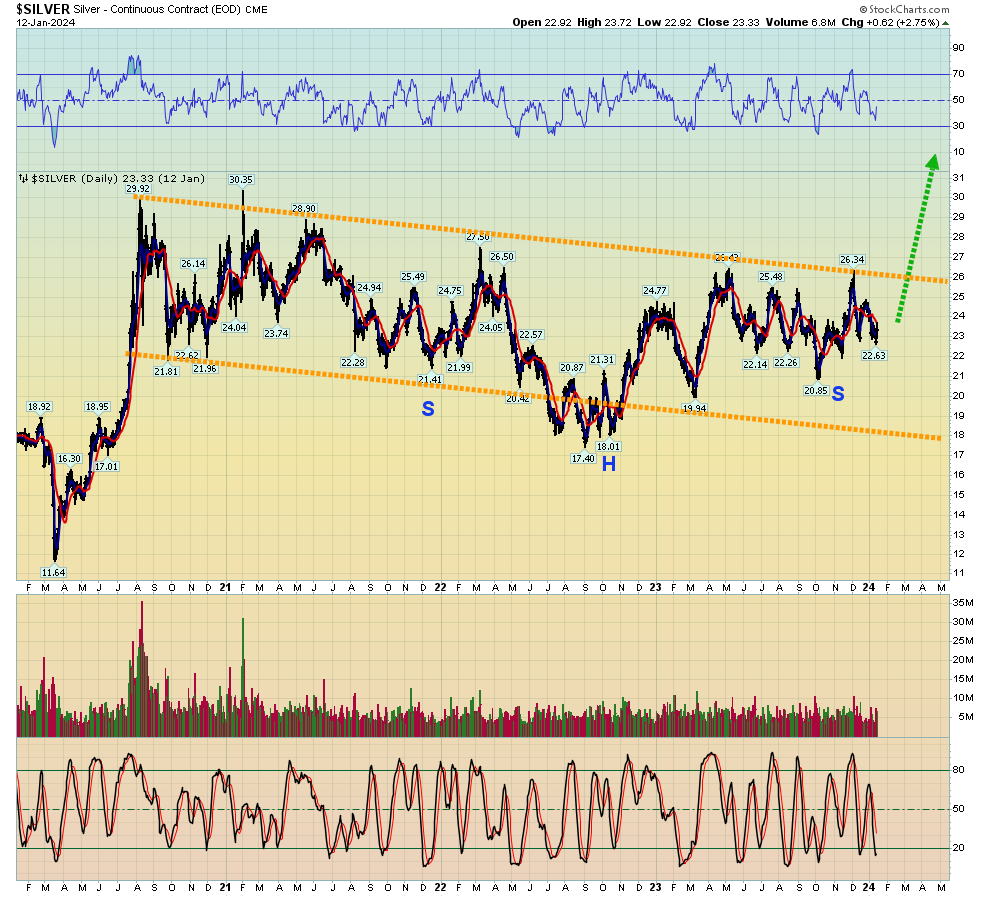990x897 pixels.
Task: Click the green dotted upward arrow head
Action: pyautogui.click(x=933, y=162)
